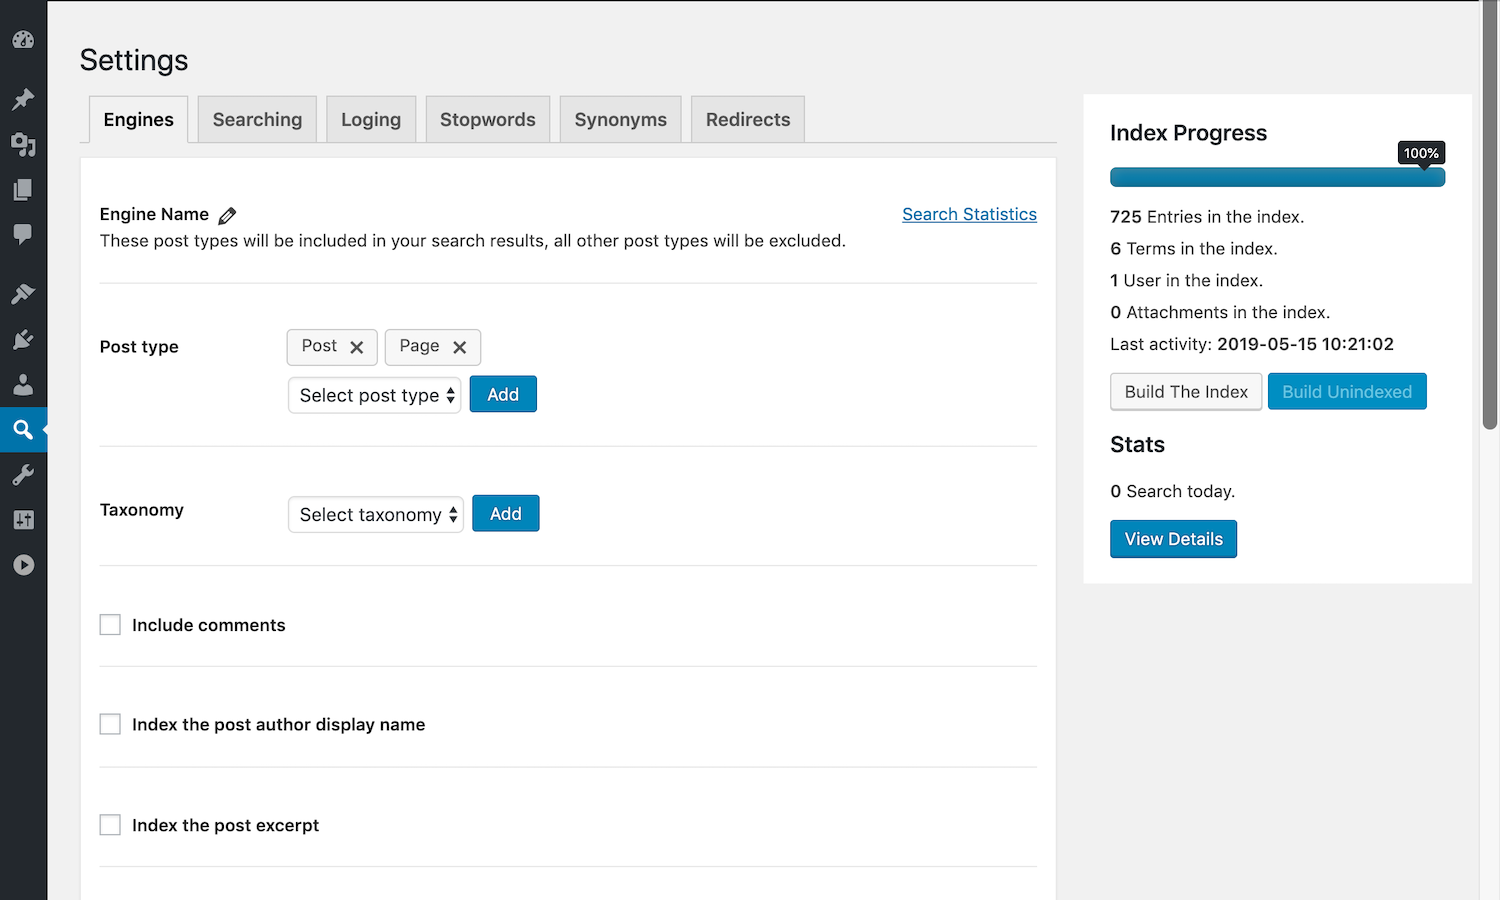Open the Select post type dropdown
Viewport: 1500px width, 900px height.
click(374, 395)
